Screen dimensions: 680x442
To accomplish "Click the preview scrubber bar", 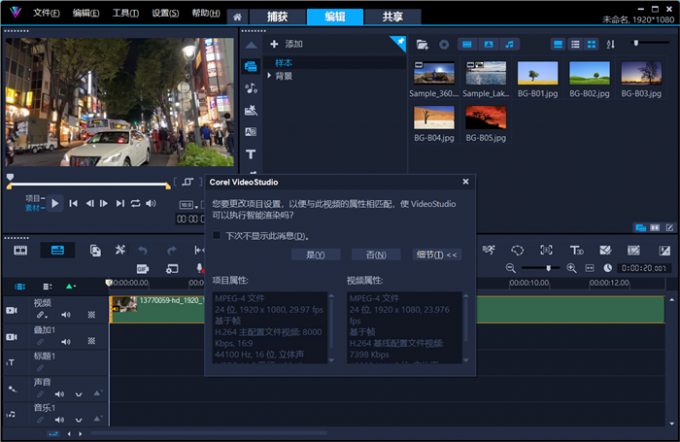I will (89, 185).
